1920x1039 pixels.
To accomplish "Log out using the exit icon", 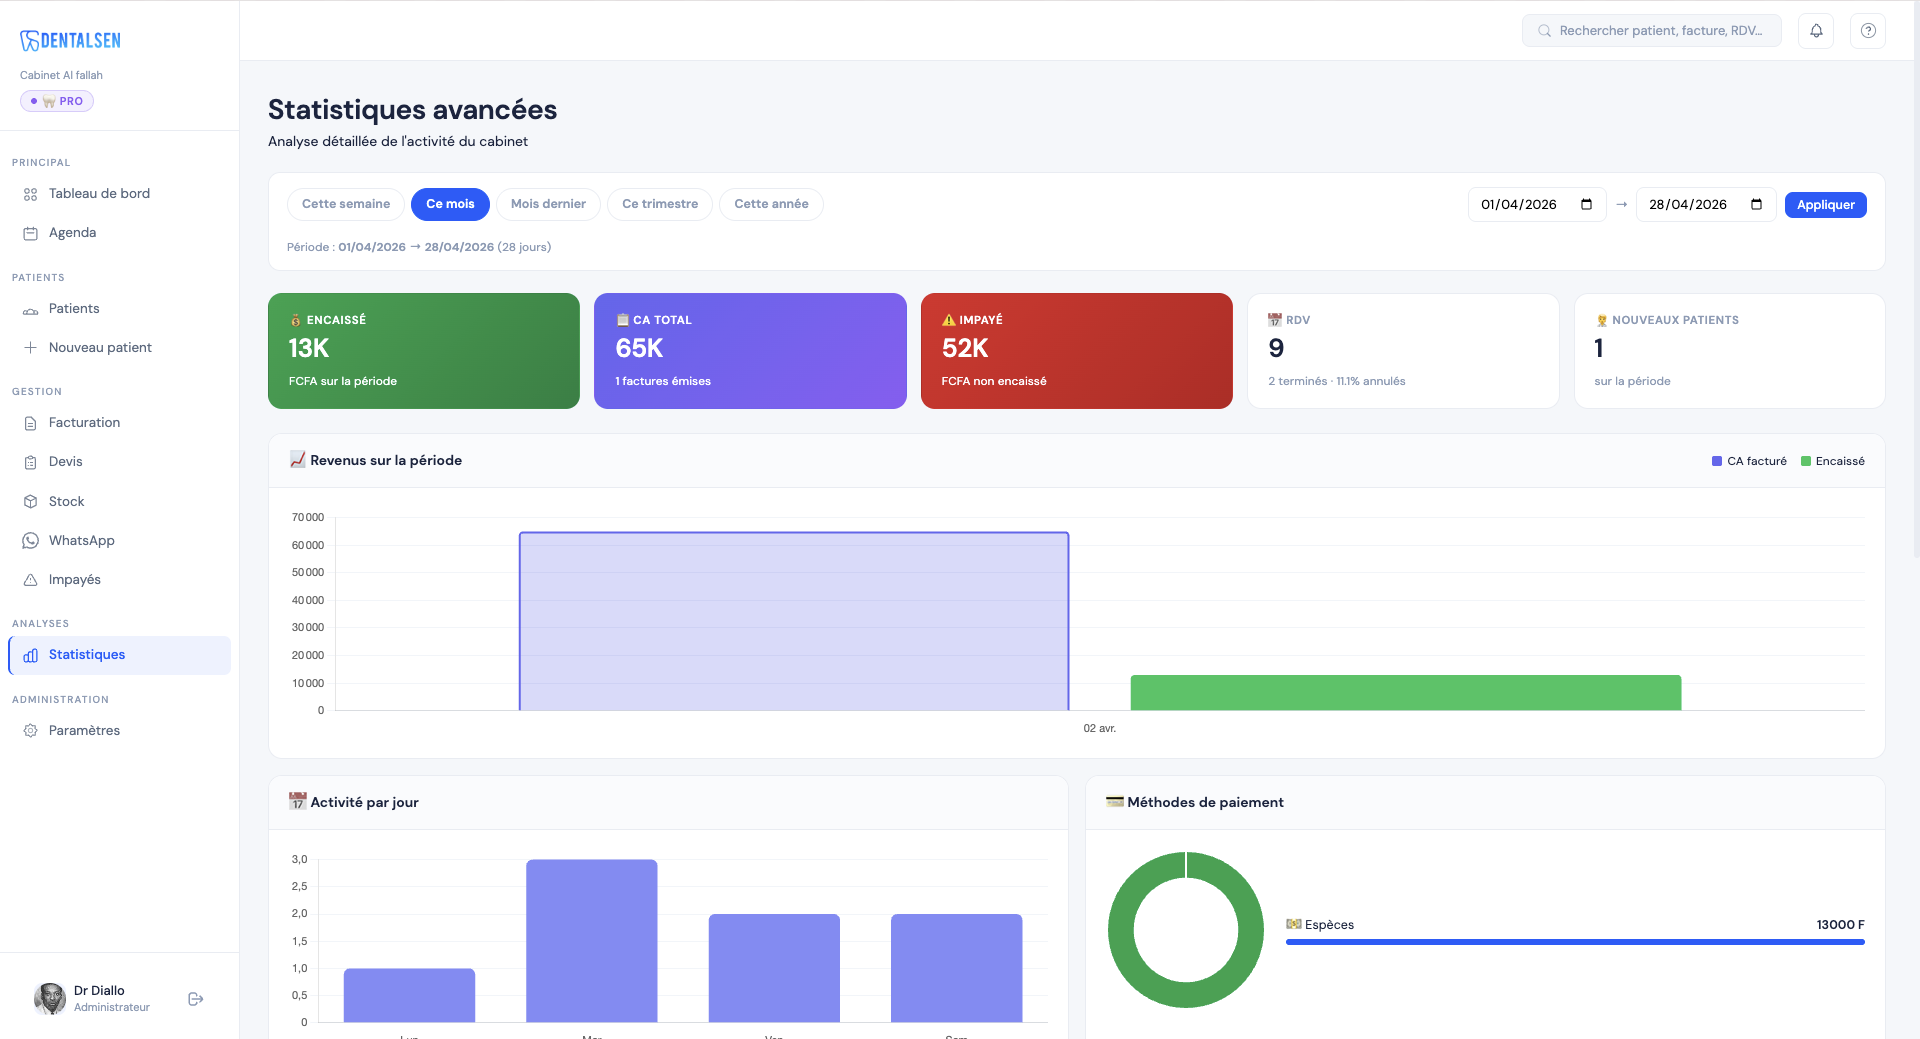I will tap(196, 999).
